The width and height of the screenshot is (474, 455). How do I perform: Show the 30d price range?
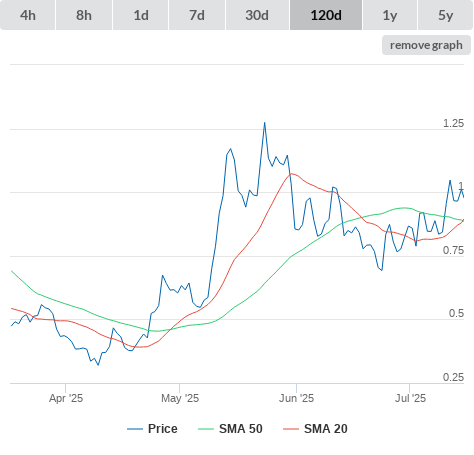(x=257, y=15)
